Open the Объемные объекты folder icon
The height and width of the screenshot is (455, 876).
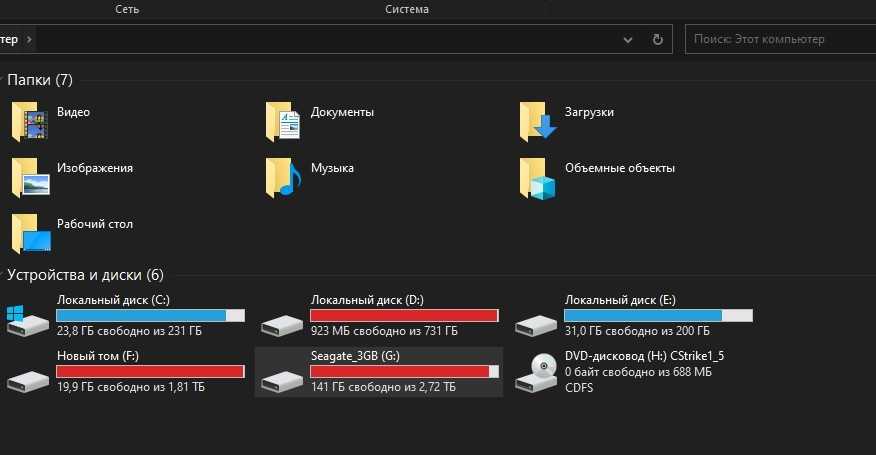[x=538, y=178]
